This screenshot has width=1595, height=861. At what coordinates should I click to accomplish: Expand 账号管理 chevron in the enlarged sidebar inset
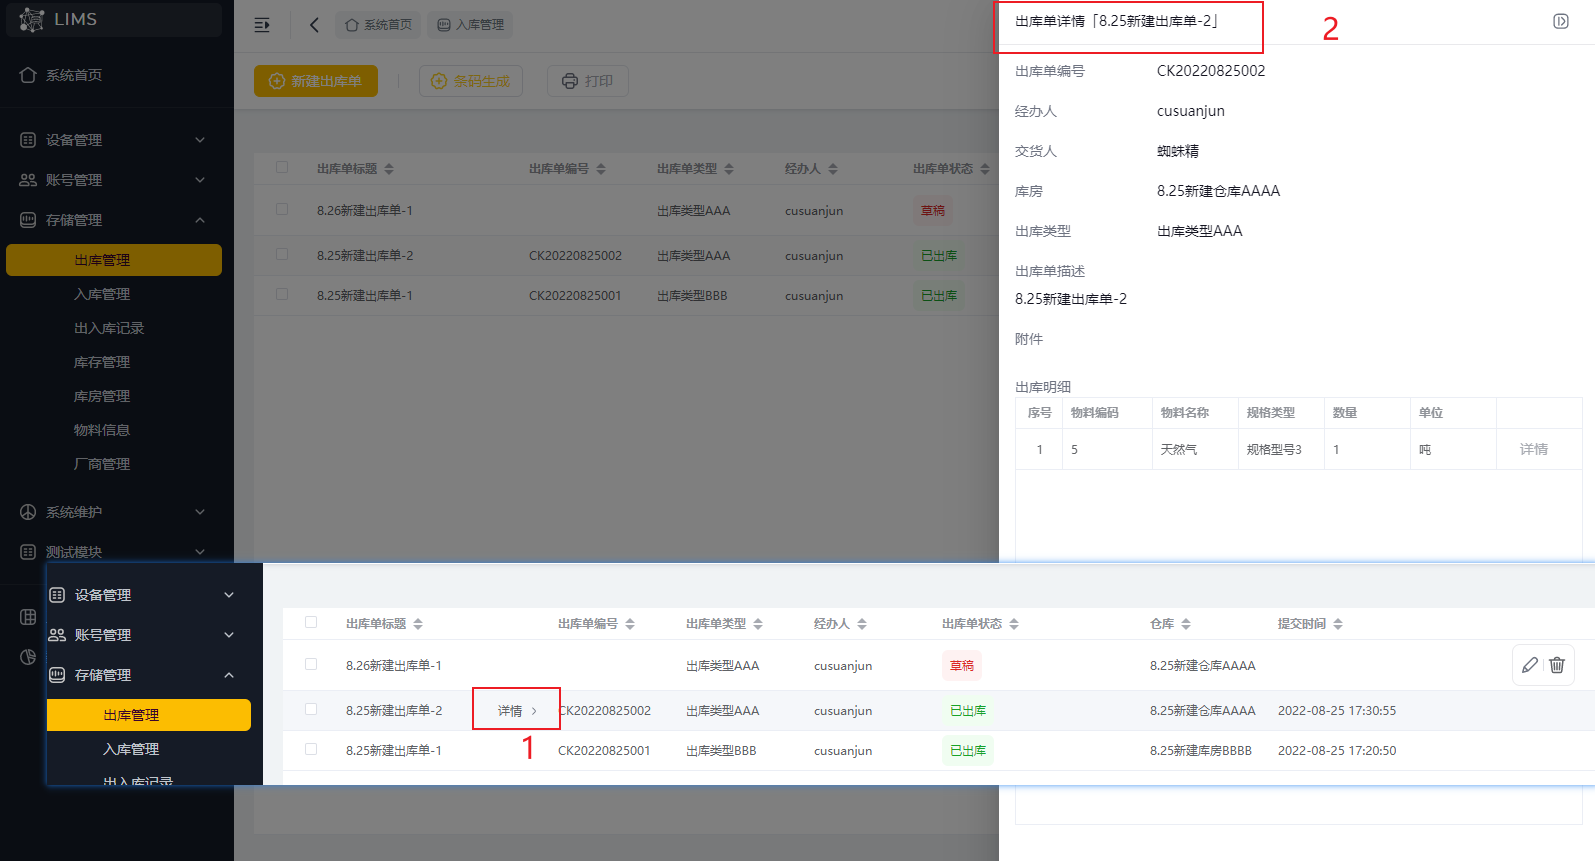tap(229, 635)
